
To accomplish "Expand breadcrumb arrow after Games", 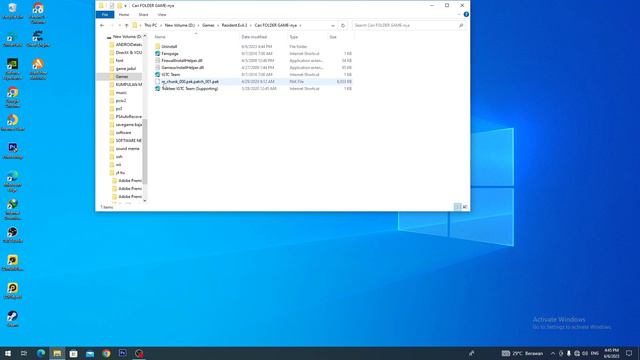I will pos(218,25).
